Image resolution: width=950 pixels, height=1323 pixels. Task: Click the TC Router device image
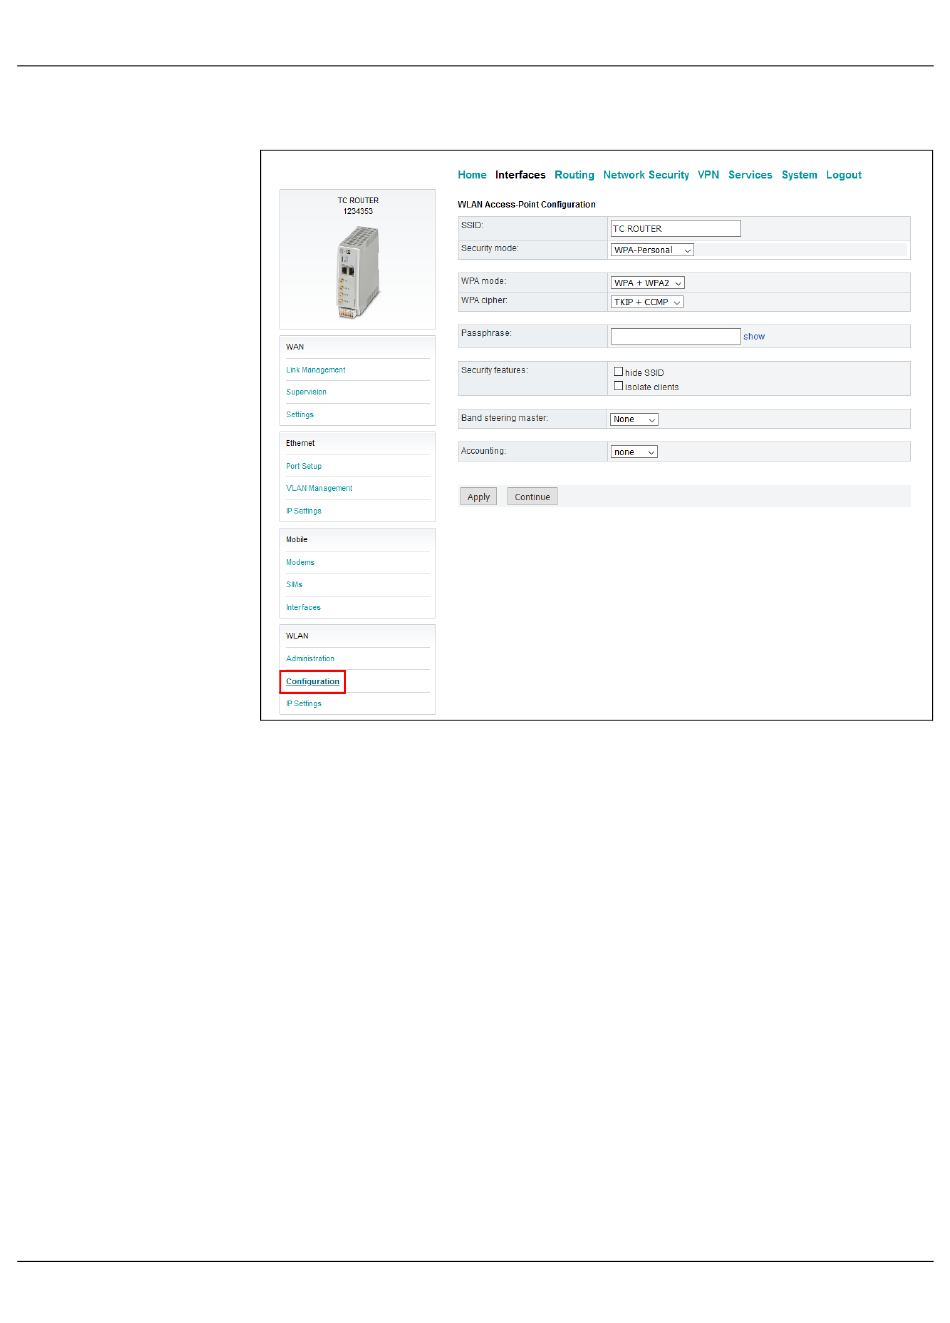(358, 272)
